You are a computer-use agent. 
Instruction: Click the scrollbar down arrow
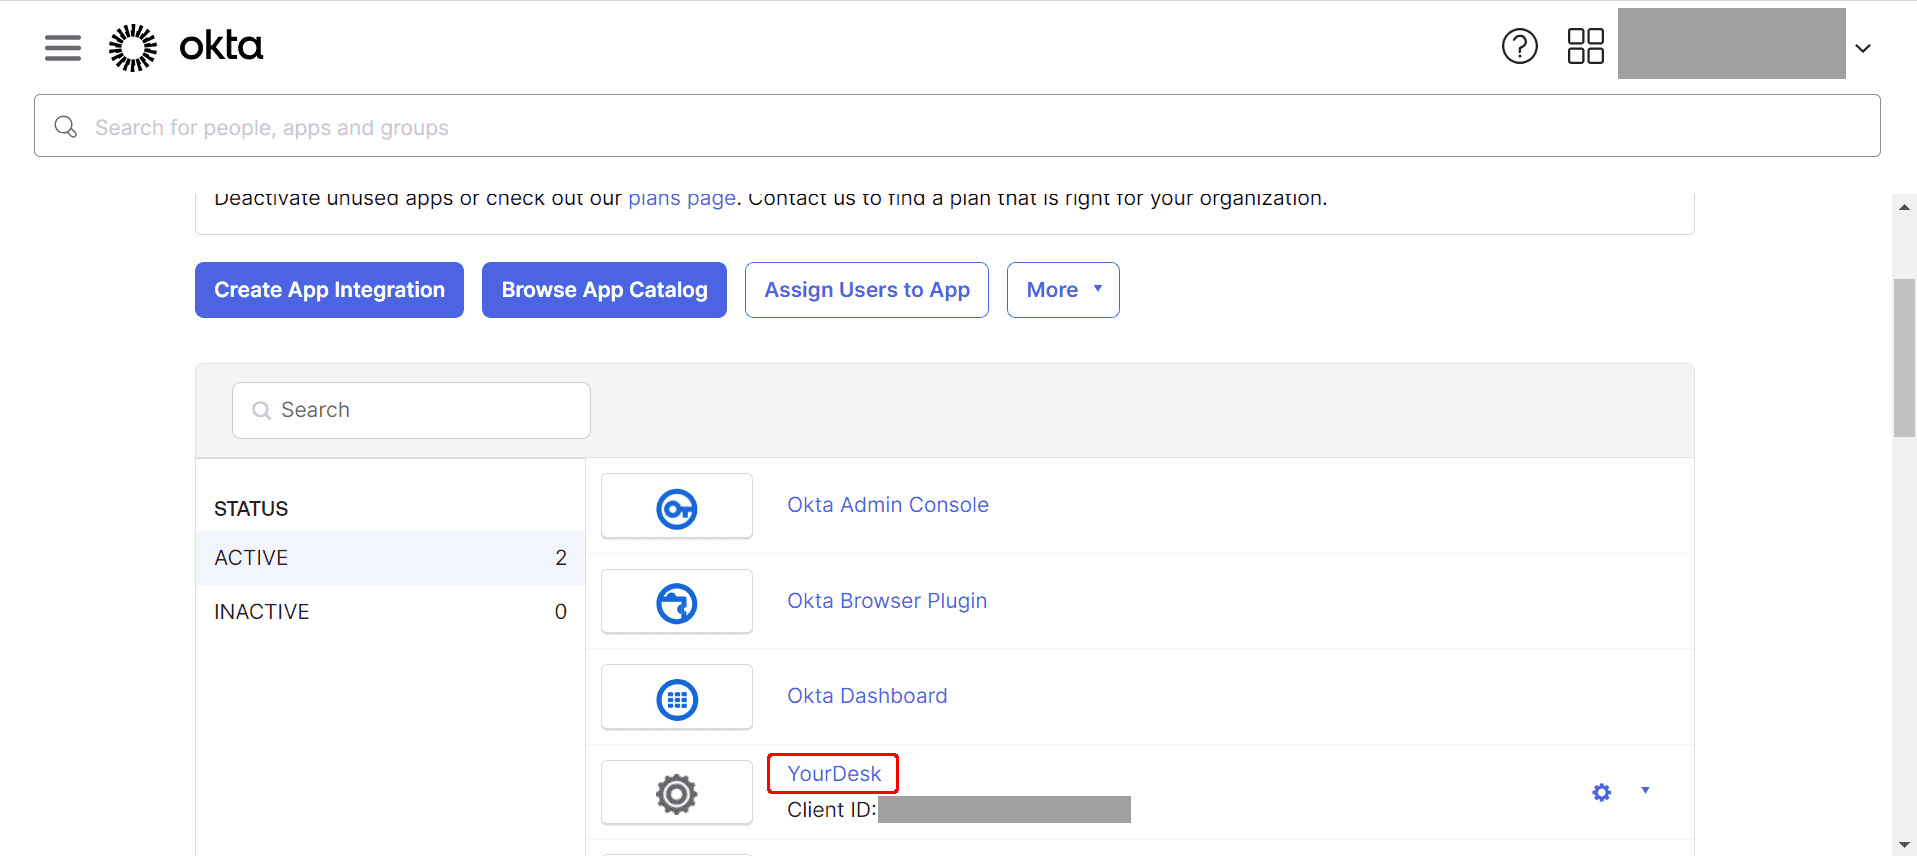click(1904, 845)
